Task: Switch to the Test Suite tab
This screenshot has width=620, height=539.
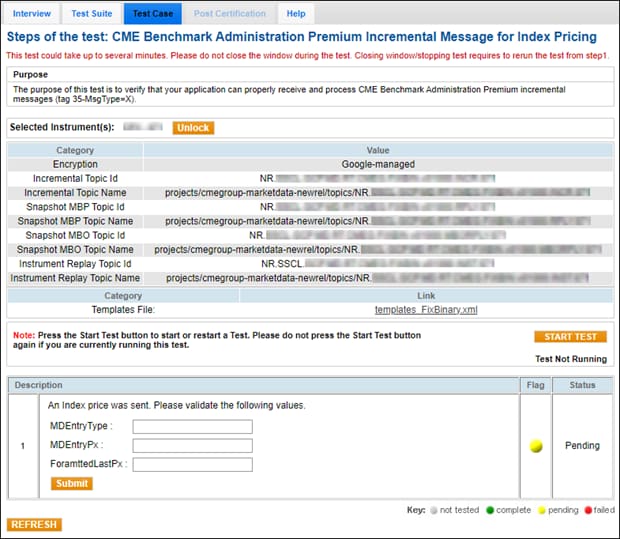Action: click(x=92, y=14)
